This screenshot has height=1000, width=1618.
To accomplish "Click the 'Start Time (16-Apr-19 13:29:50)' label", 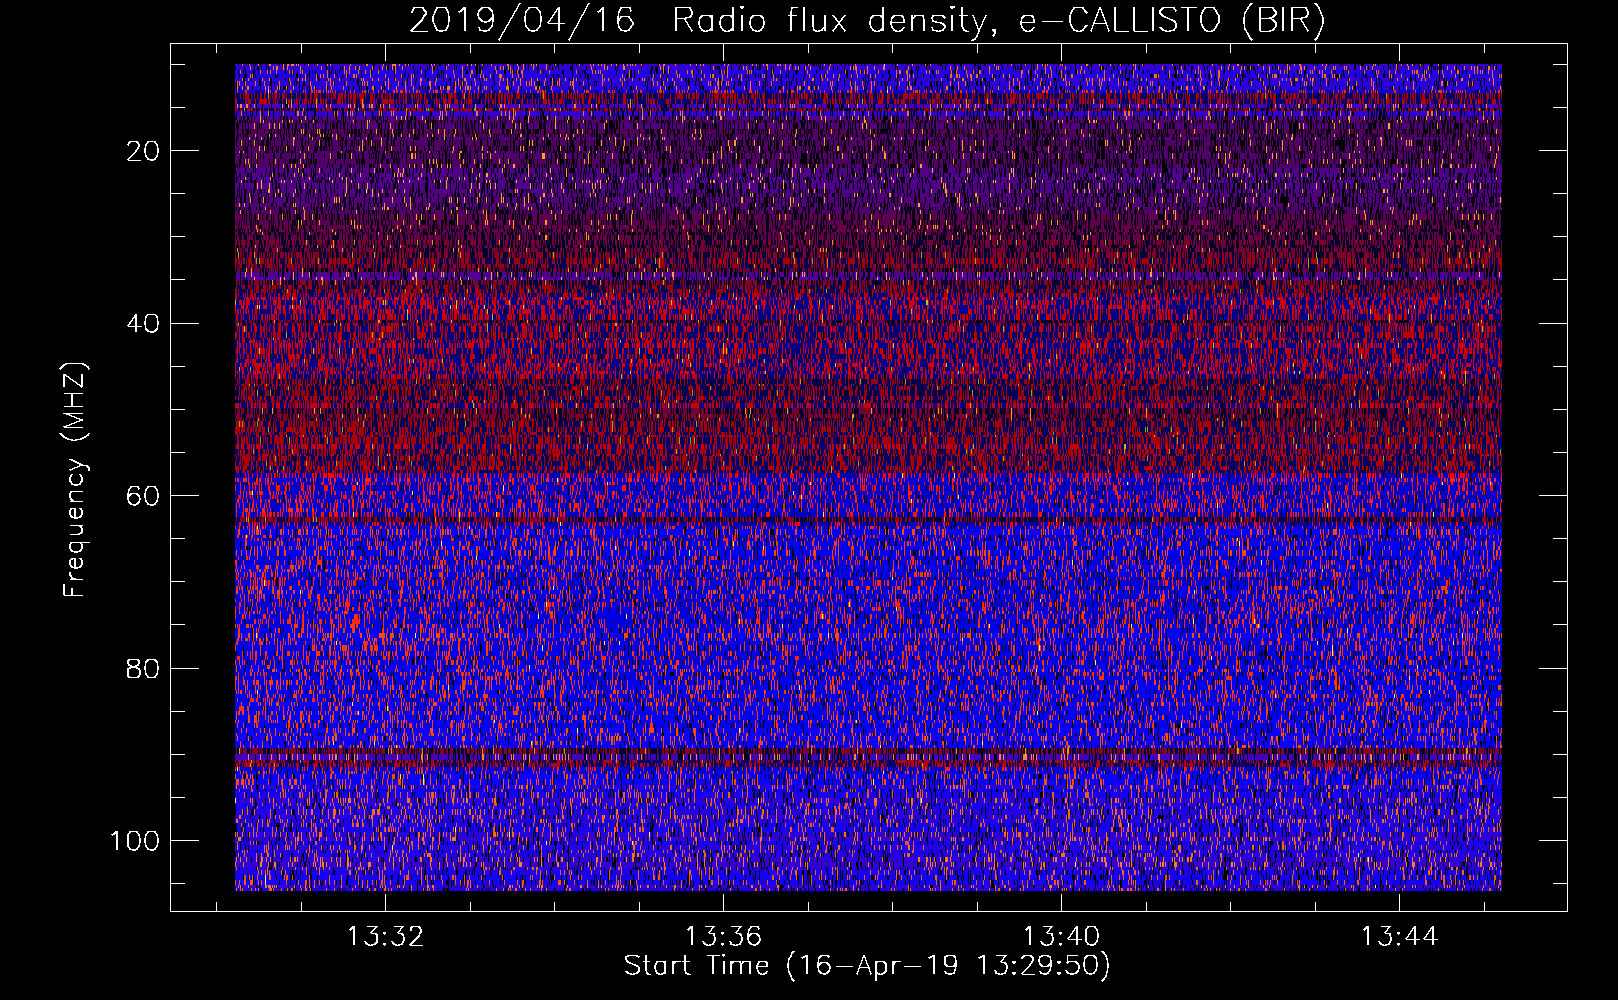I will pos(867,965).
